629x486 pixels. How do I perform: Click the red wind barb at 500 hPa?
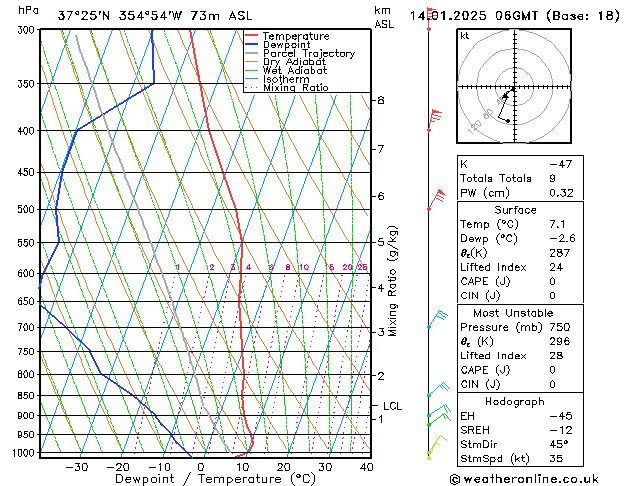437,199
